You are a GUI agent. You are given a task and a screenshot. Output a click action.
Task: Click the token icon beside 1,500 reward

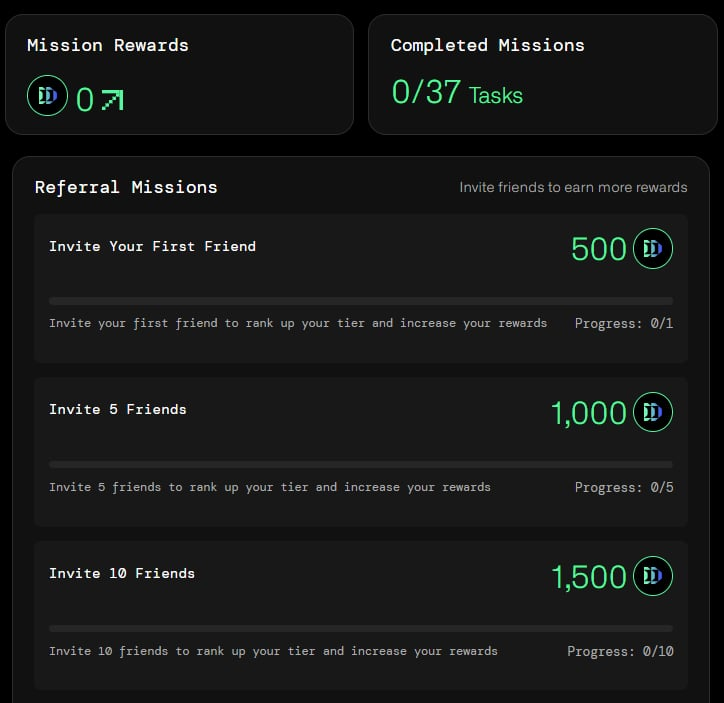coord(652,576)
